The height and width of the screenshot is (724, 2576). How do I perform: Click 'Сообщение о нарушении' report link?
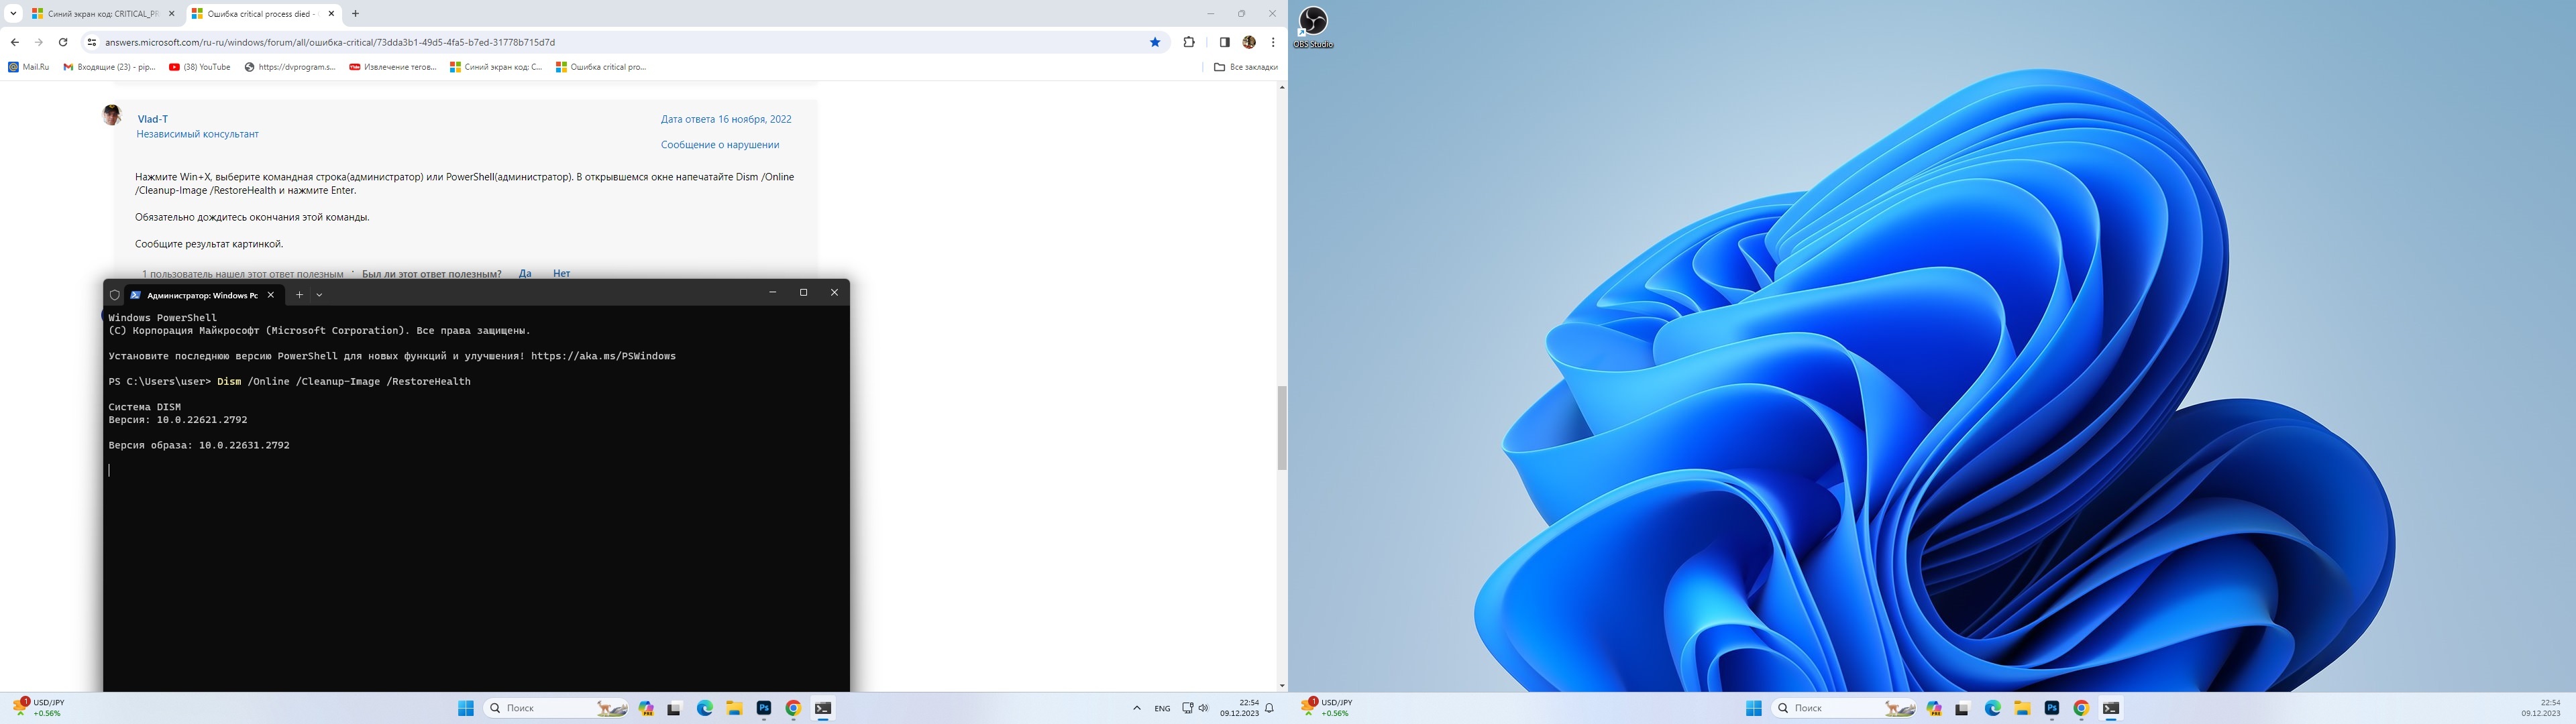click(x=720, y=145)
